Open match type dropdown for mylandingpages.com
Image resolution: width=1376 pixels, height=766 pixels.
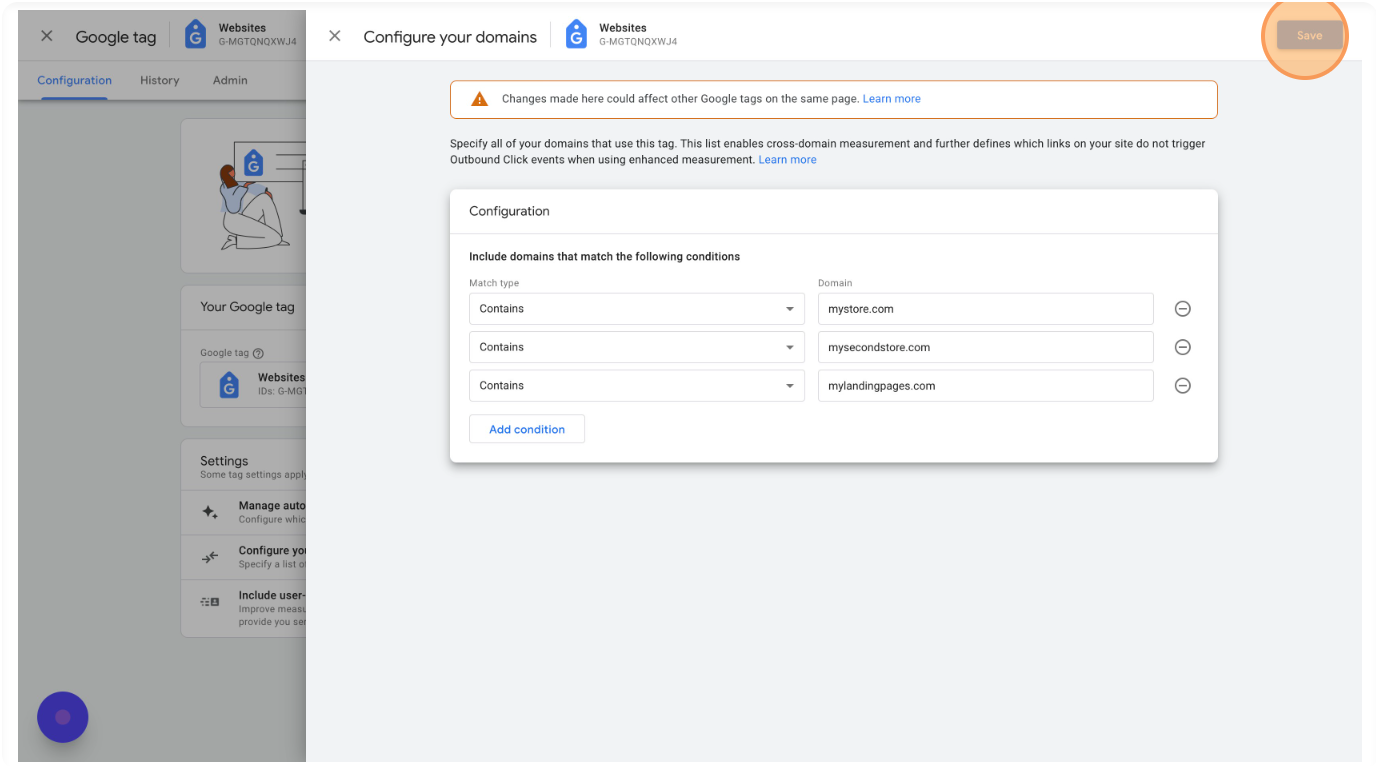pos(636,386)
